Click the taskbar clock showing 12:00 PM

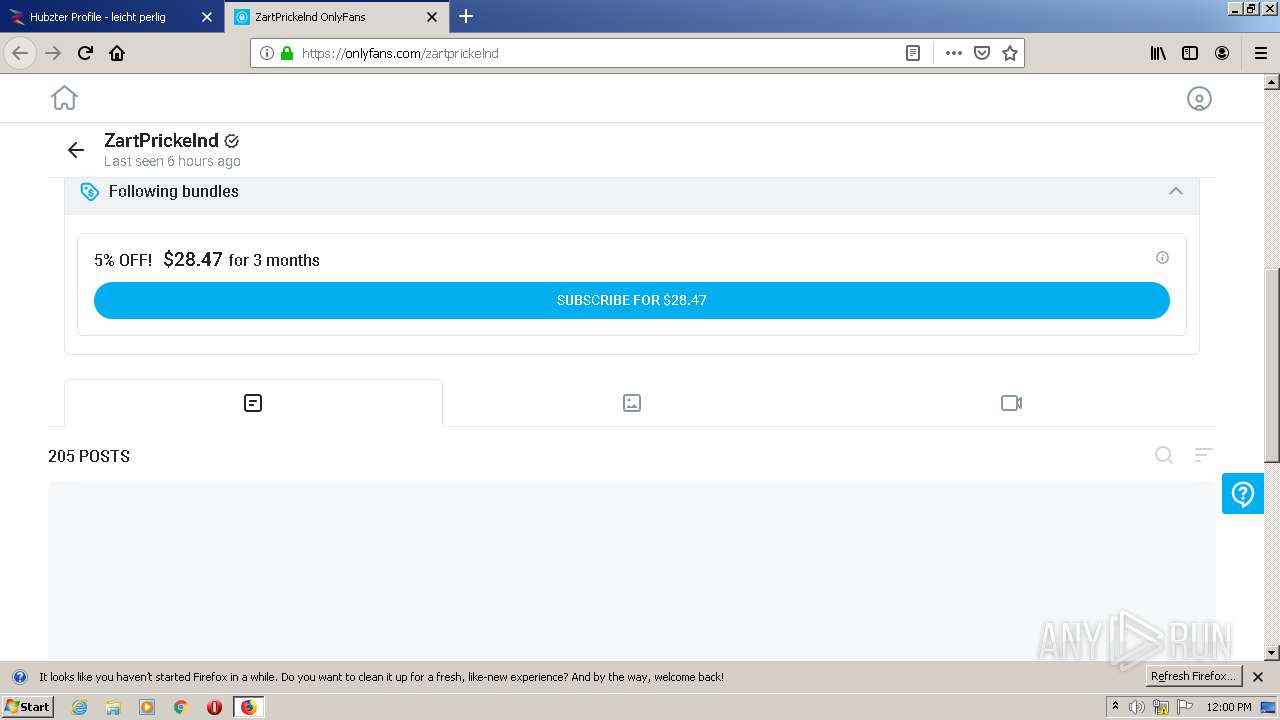[x=1229, y=707]
